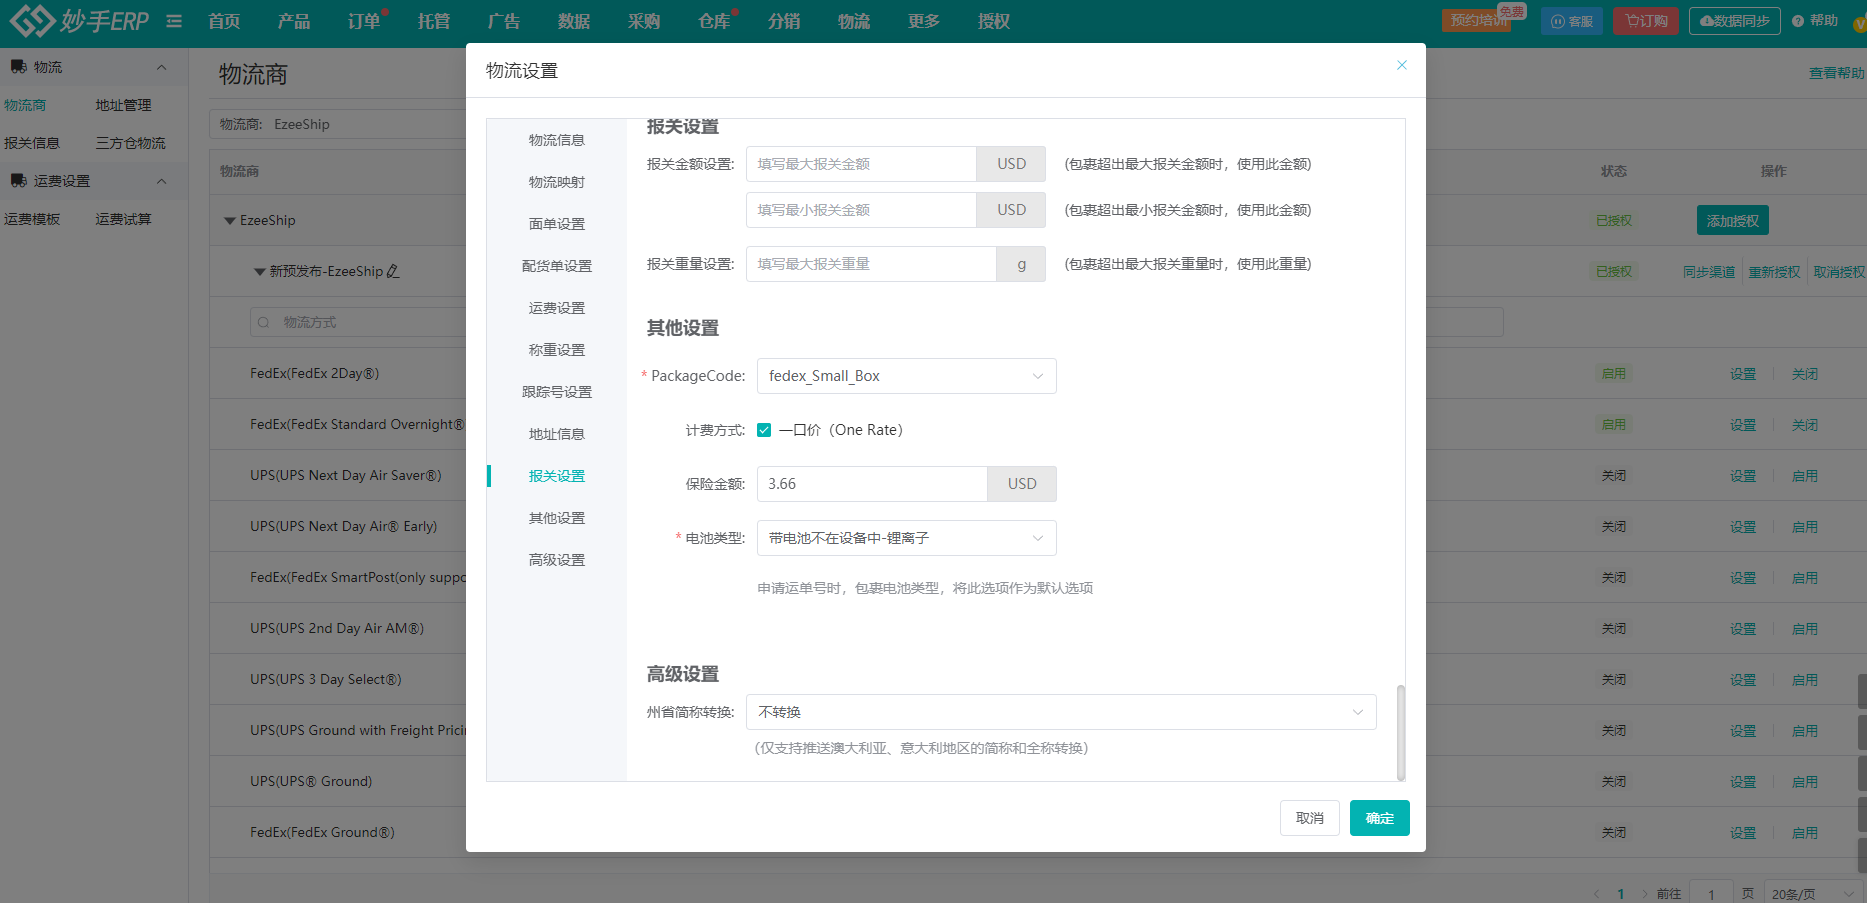The height and width of the screenshot is (903, 1867).
Task: Open the 仓库 top menu
Action: pos(714,21)
